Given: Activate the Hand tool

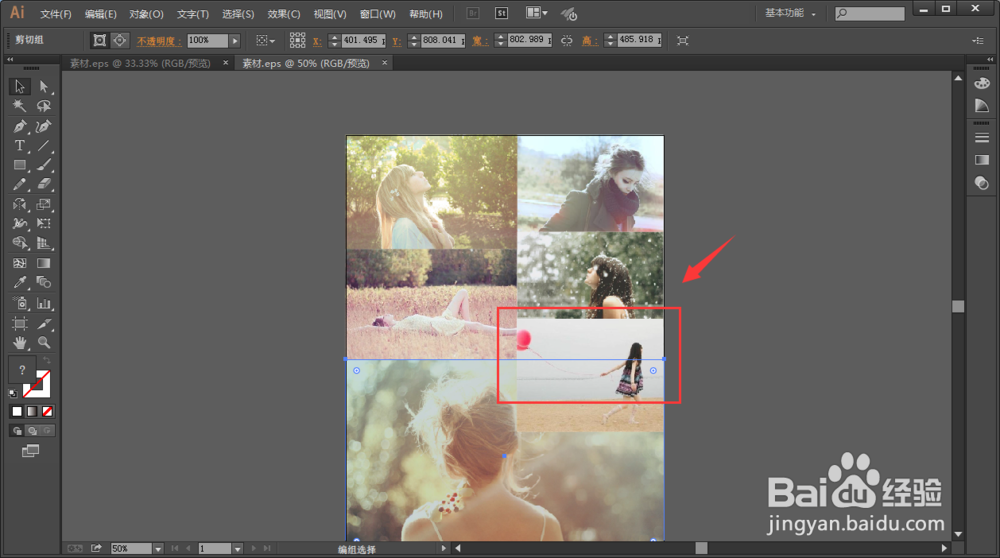Looking at the screenshot, I should point(20,342).
